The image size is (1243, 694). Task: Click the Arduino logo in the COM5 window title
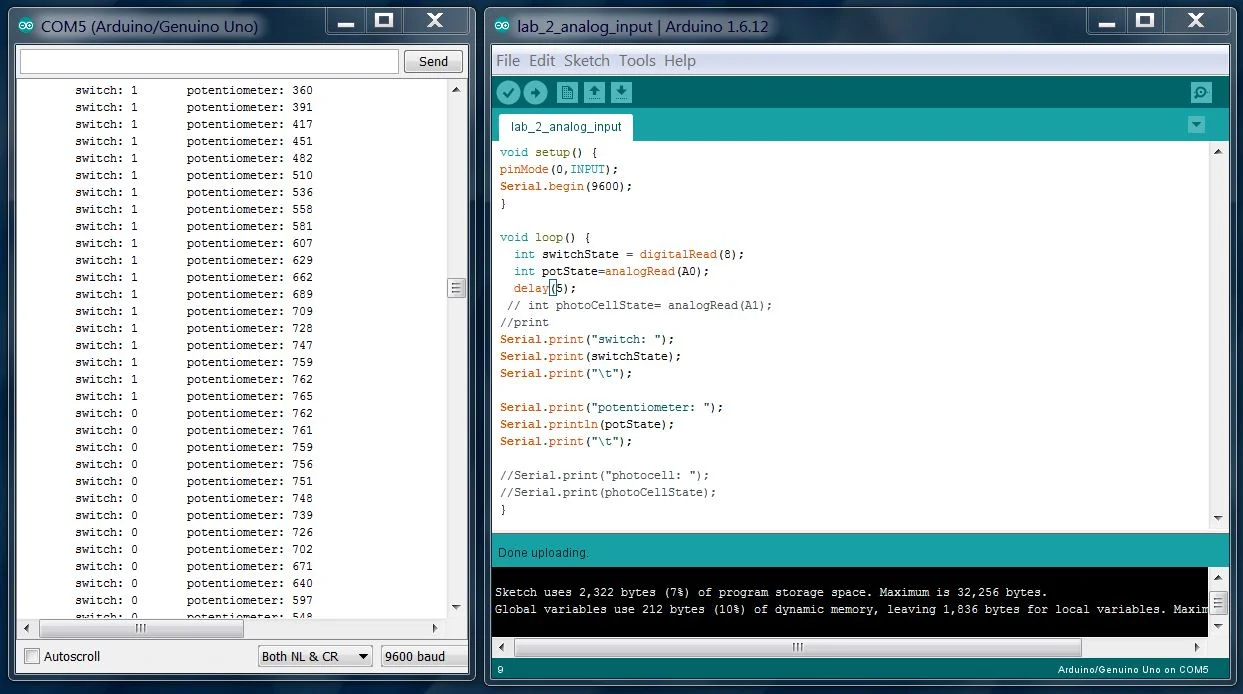[x=26, y=26]
